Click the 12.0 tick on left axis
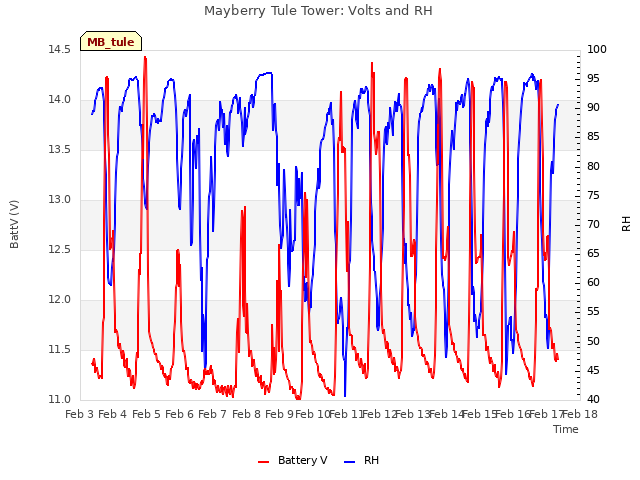The width and height of the screenshot is (640, 480). [59, 300]
